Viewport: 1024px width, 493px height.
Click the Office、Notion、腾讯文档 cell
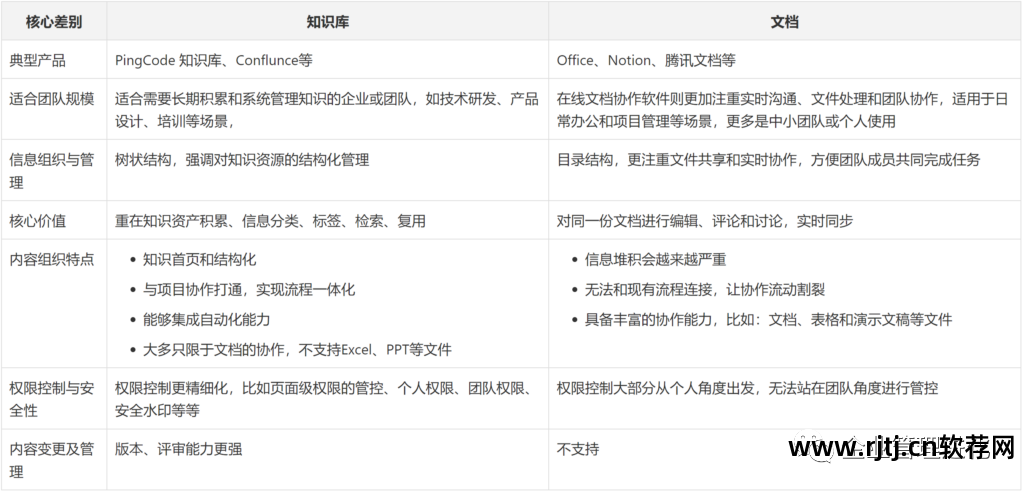pos(646,60)
